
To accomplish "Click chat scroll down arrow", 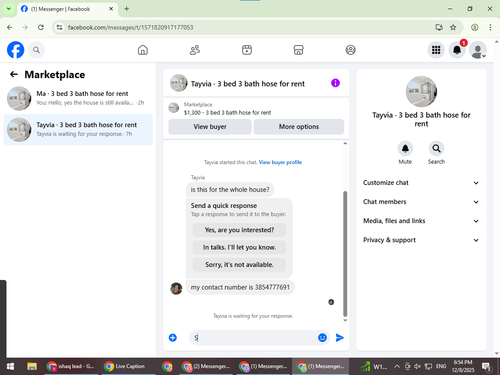I will (x=345, y=320).
